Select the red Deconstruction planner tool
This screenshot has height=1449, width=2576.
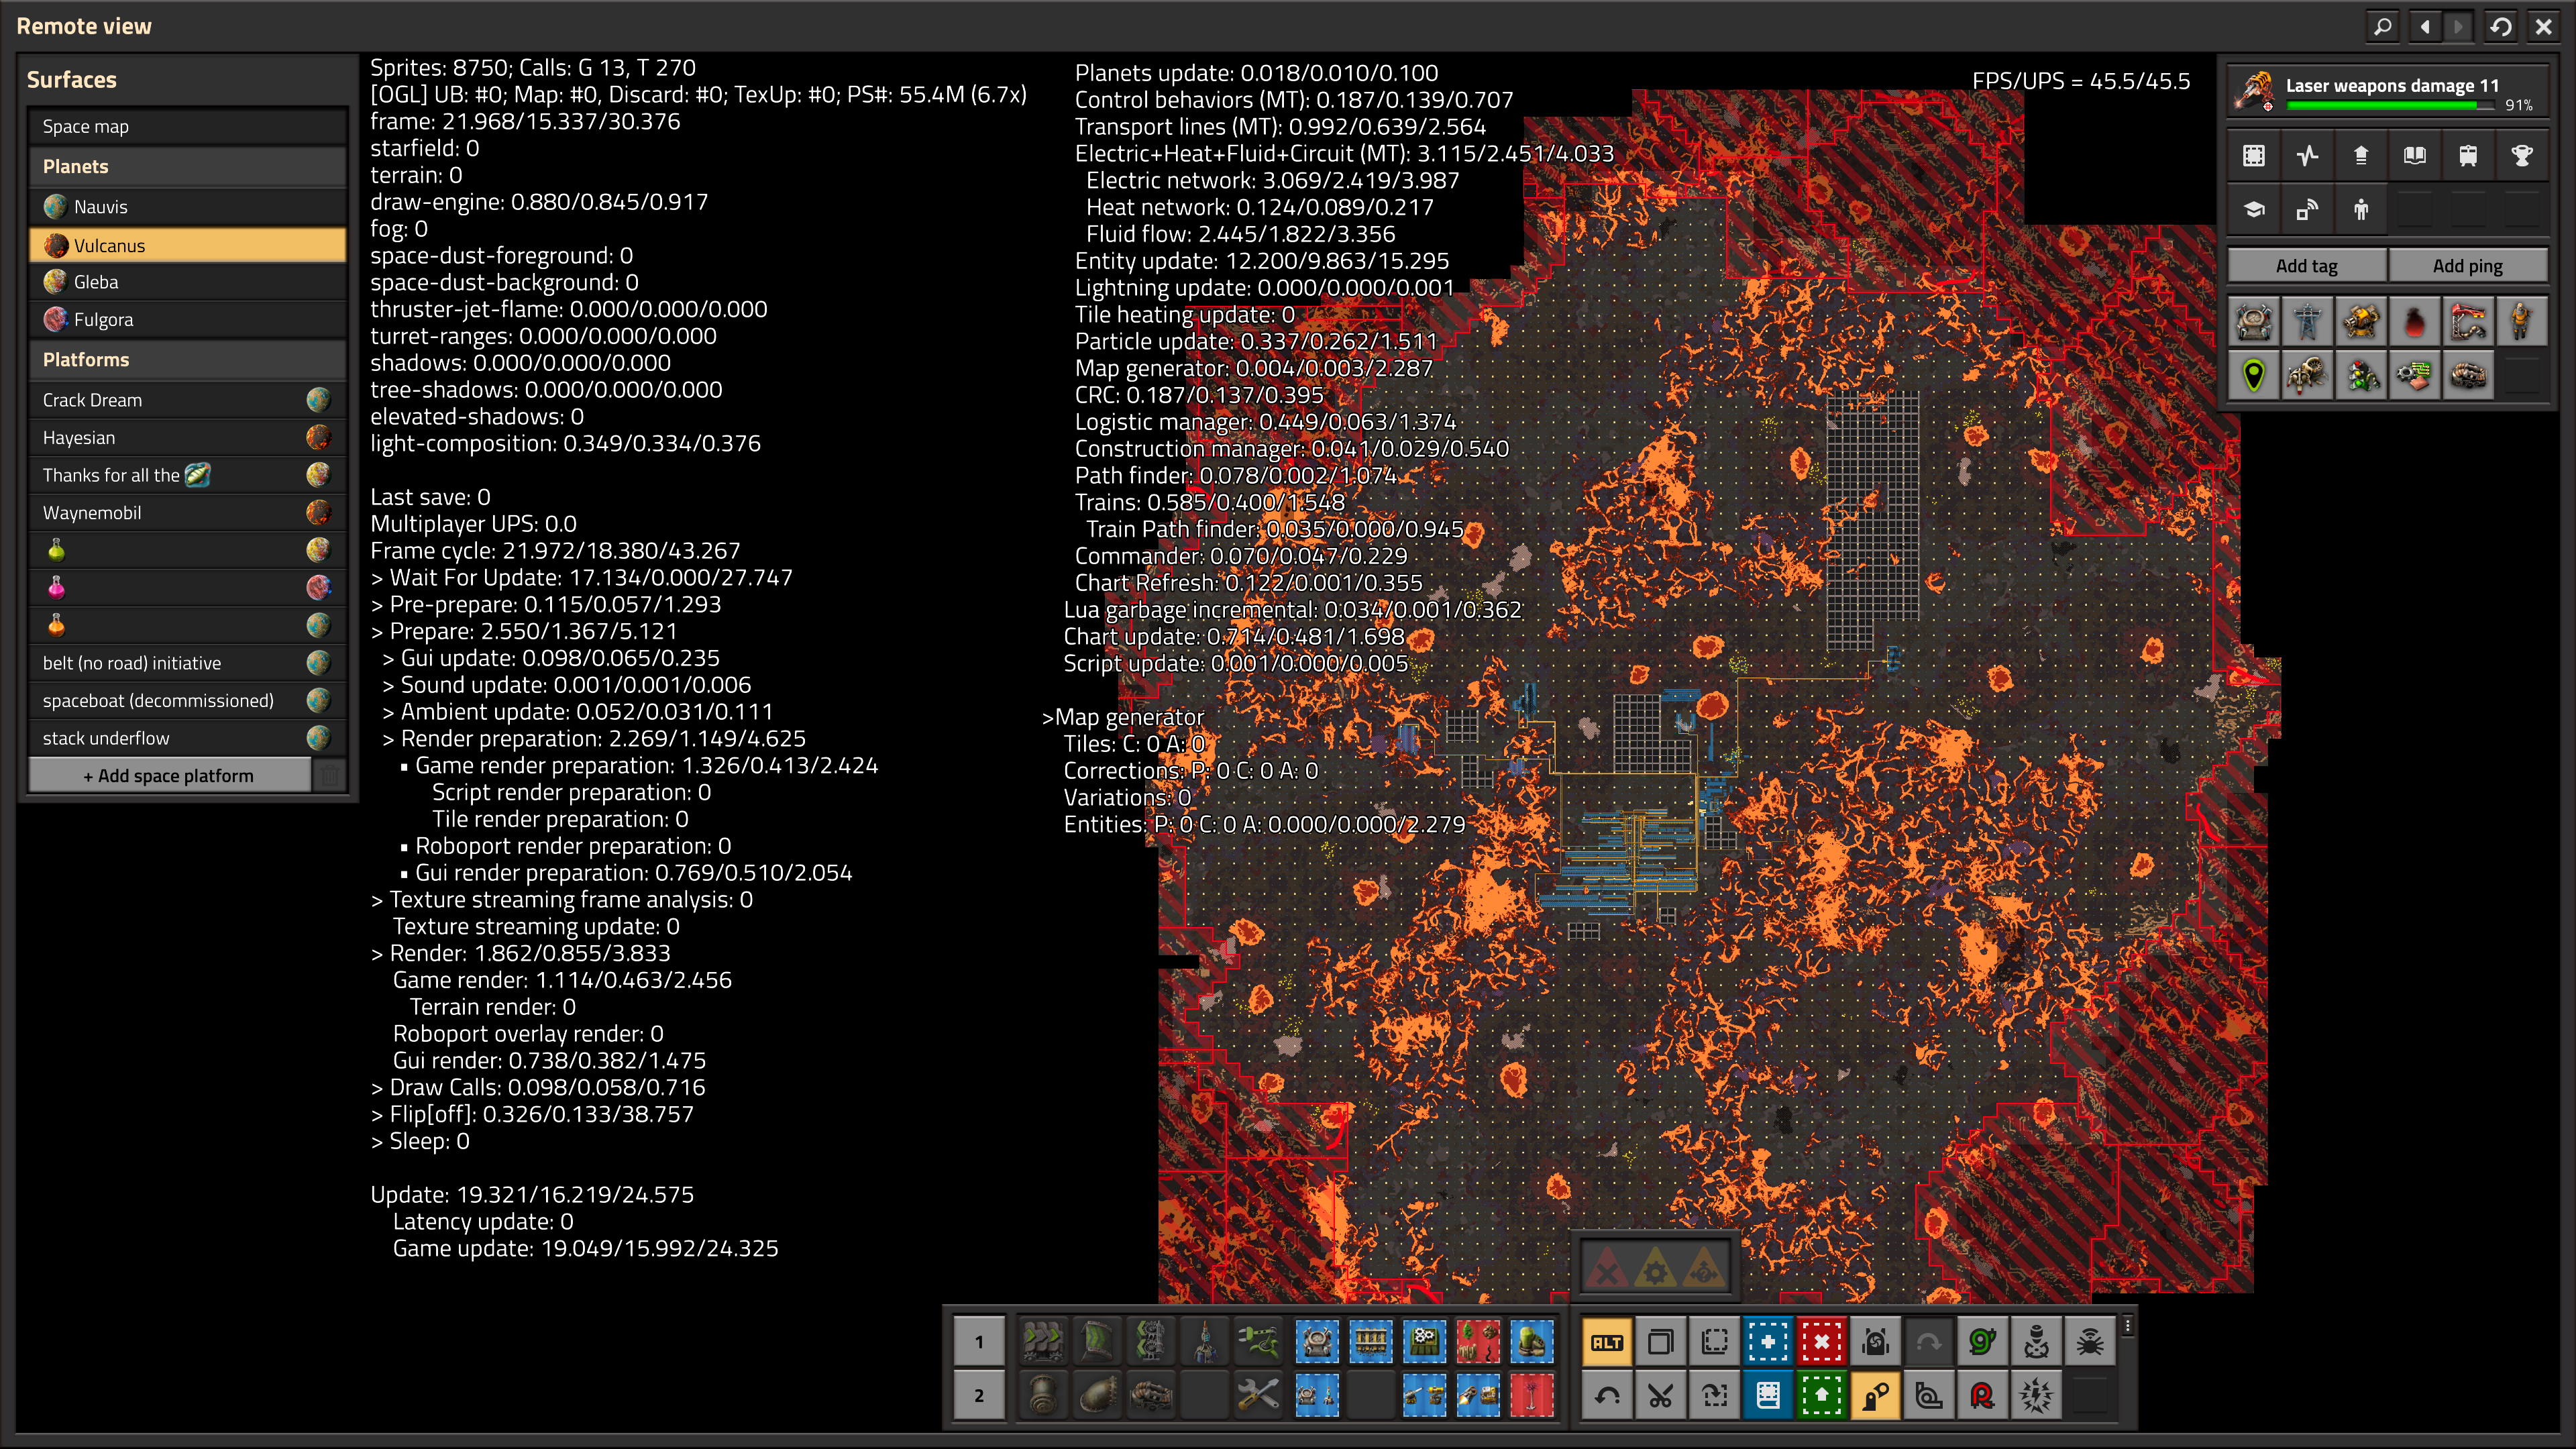pos(1822,1342)
